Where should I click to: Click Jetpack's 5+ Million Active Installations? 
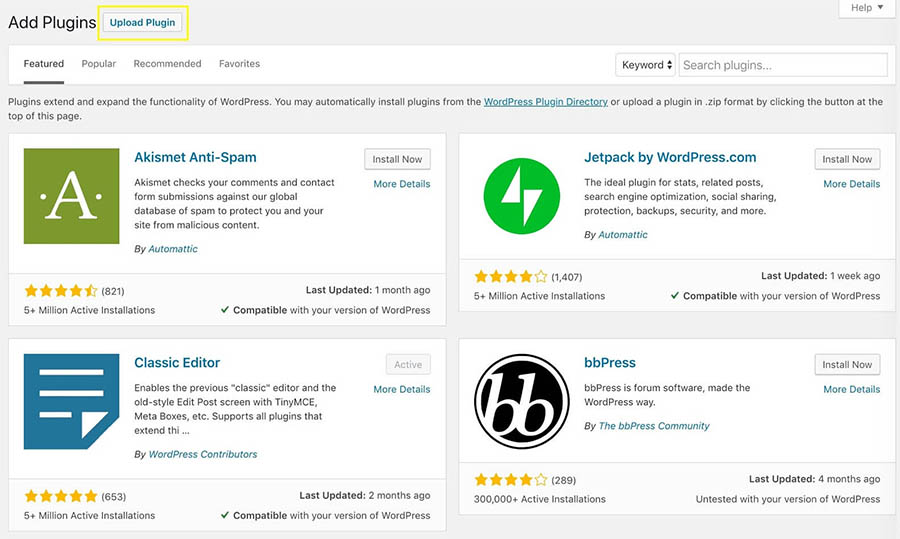tap(540, 296)
